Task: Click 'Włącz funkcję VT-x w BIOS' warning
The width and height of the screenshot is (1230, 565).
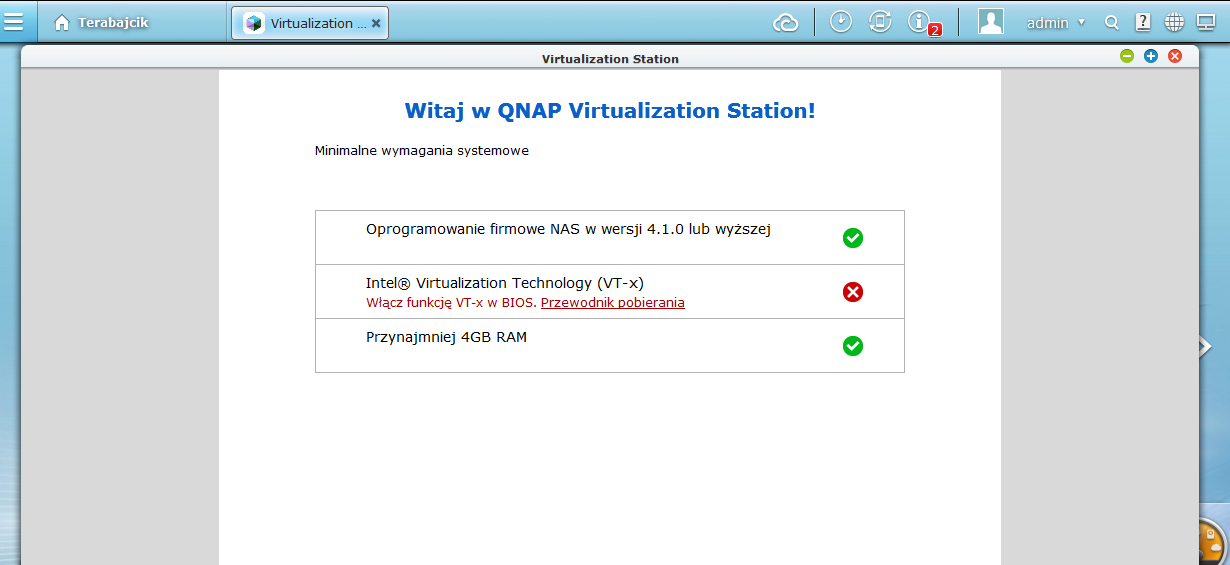Action: click(451, 303)
